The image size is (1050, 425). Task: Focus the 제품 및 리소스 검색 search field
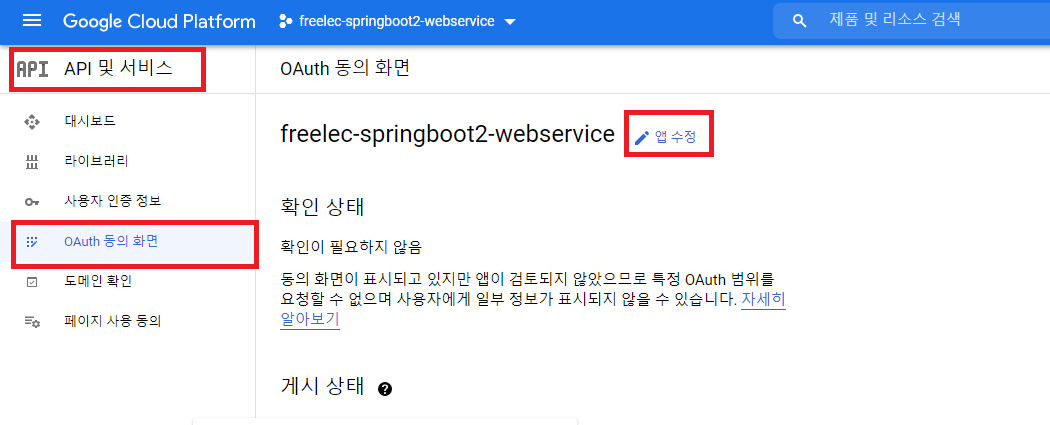(x=911, y=21)
